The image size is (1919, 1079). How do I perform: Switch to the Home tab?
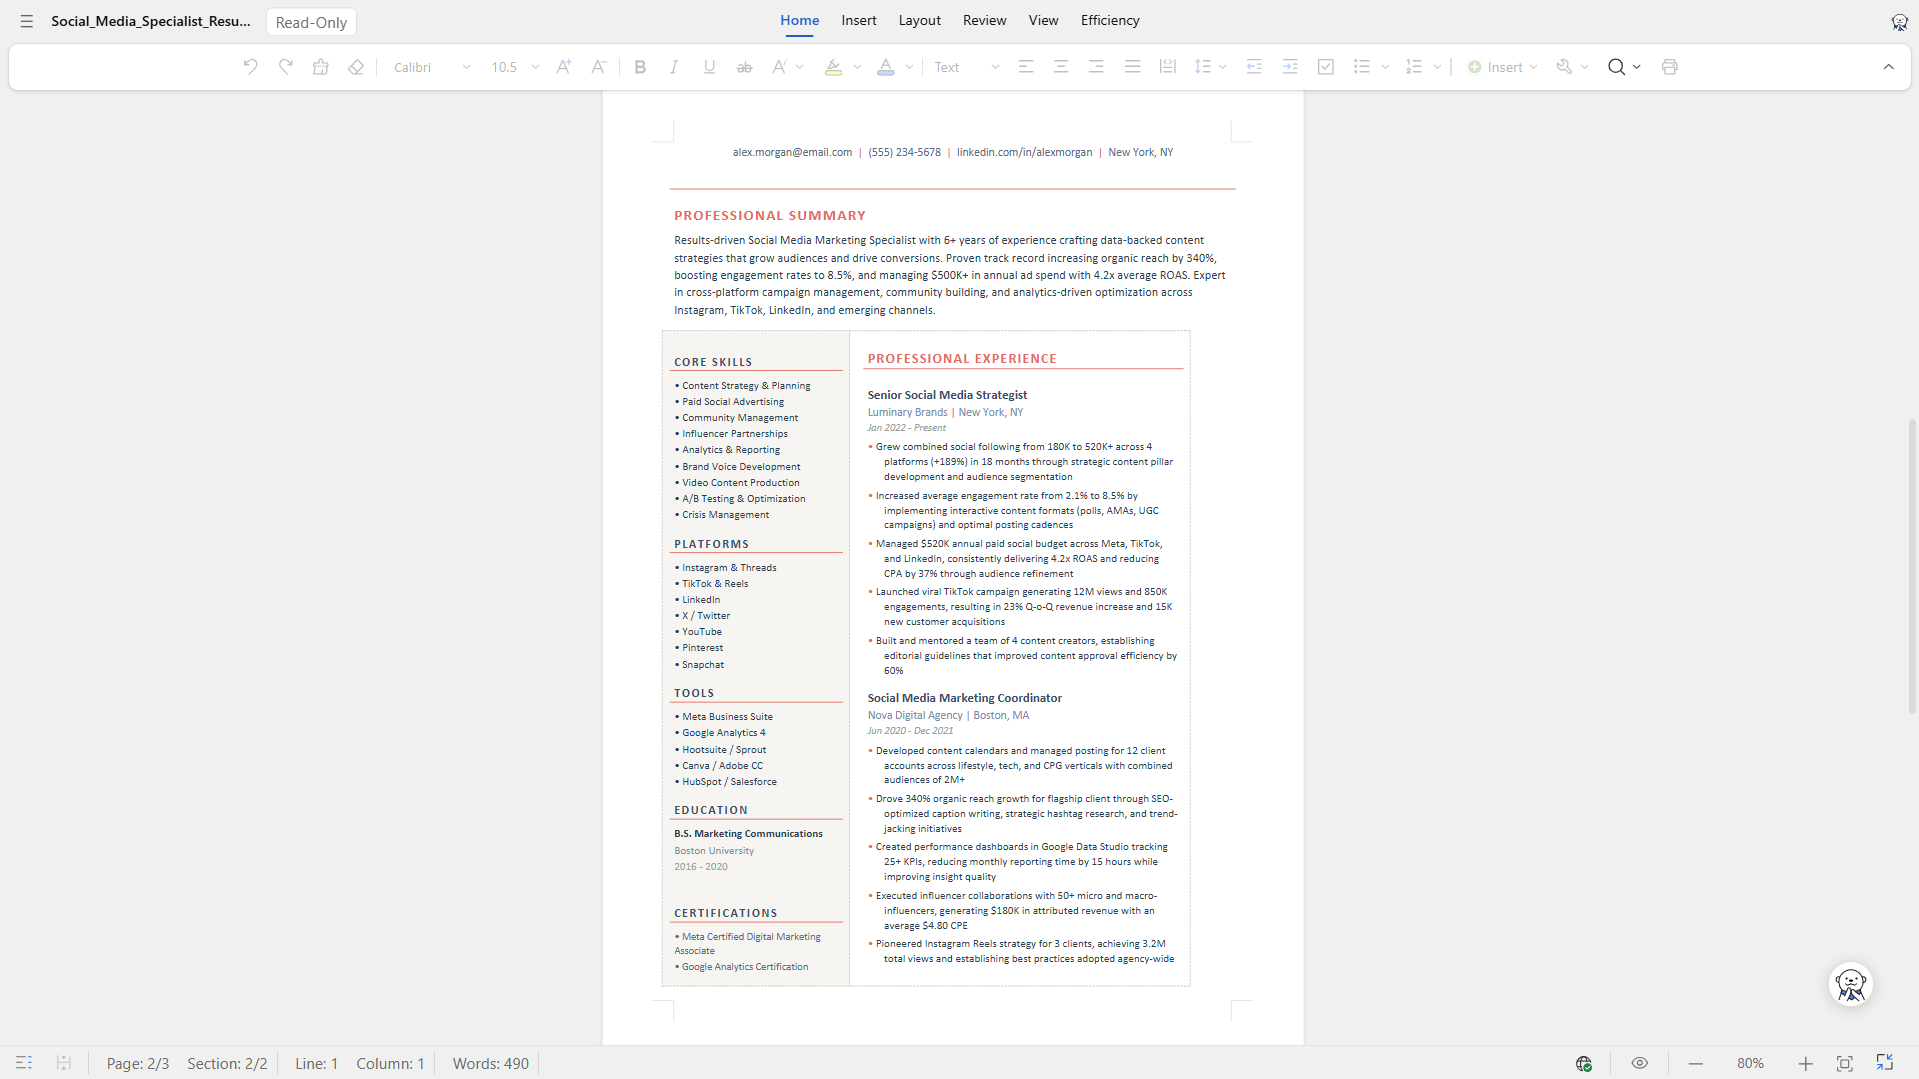pos(799,20)
